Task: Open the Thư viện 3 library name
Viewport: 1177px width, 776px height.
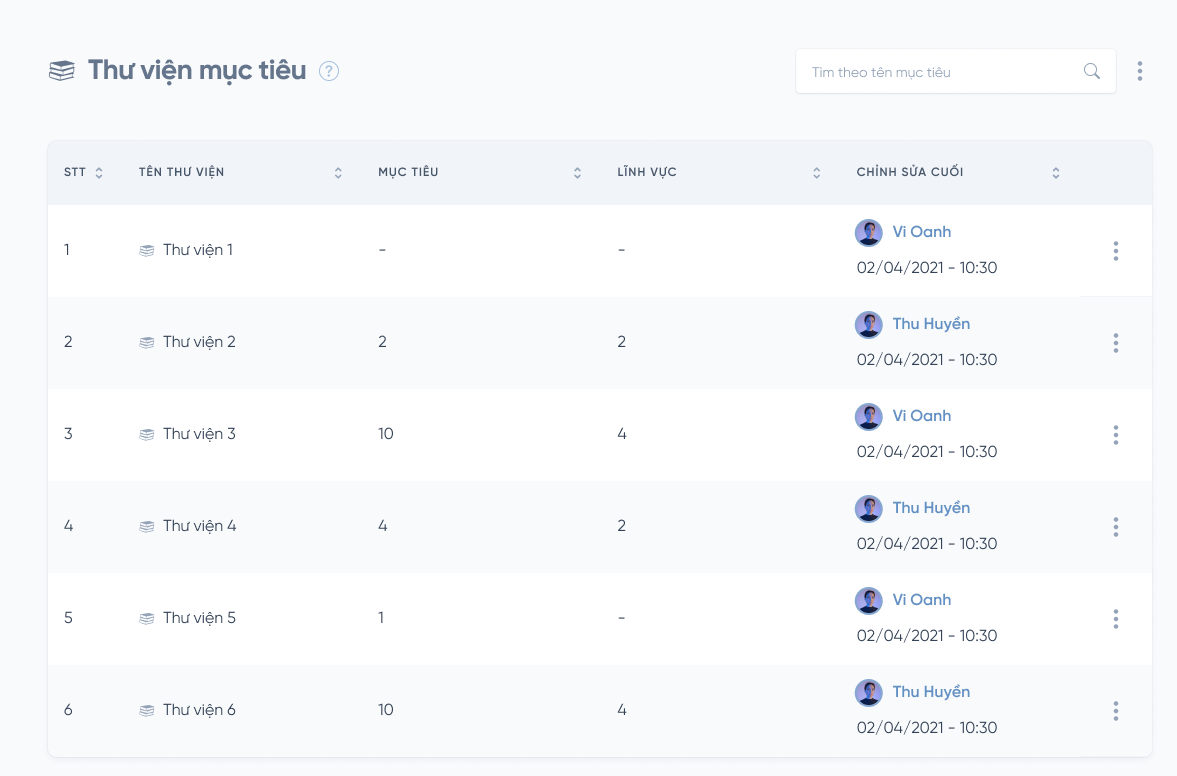Action: (199, 434)
